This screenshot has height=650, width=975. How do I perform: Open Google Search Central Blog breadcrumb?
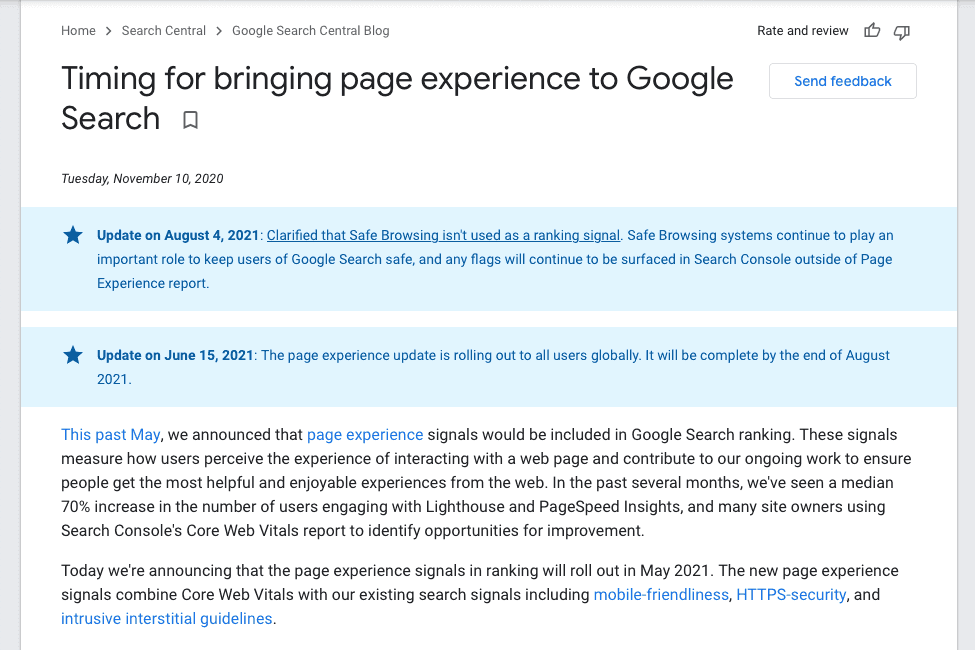pos(310,31)
